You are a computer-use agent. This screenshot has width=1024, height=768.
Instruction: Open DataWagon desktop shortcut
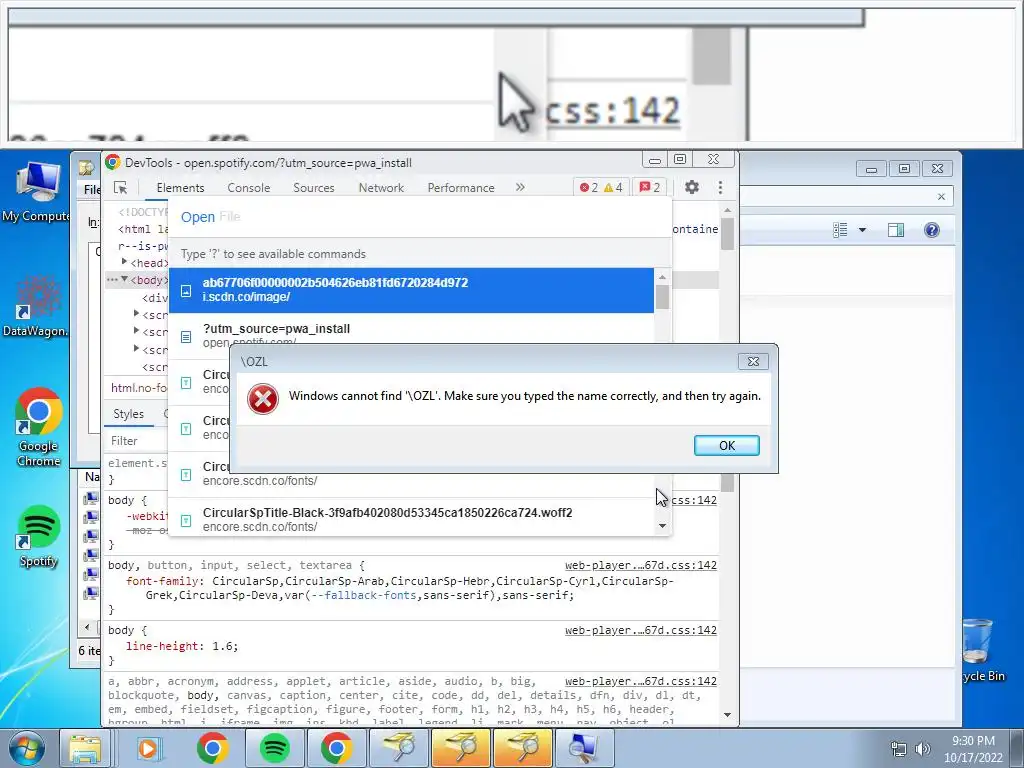coord(37,306)
